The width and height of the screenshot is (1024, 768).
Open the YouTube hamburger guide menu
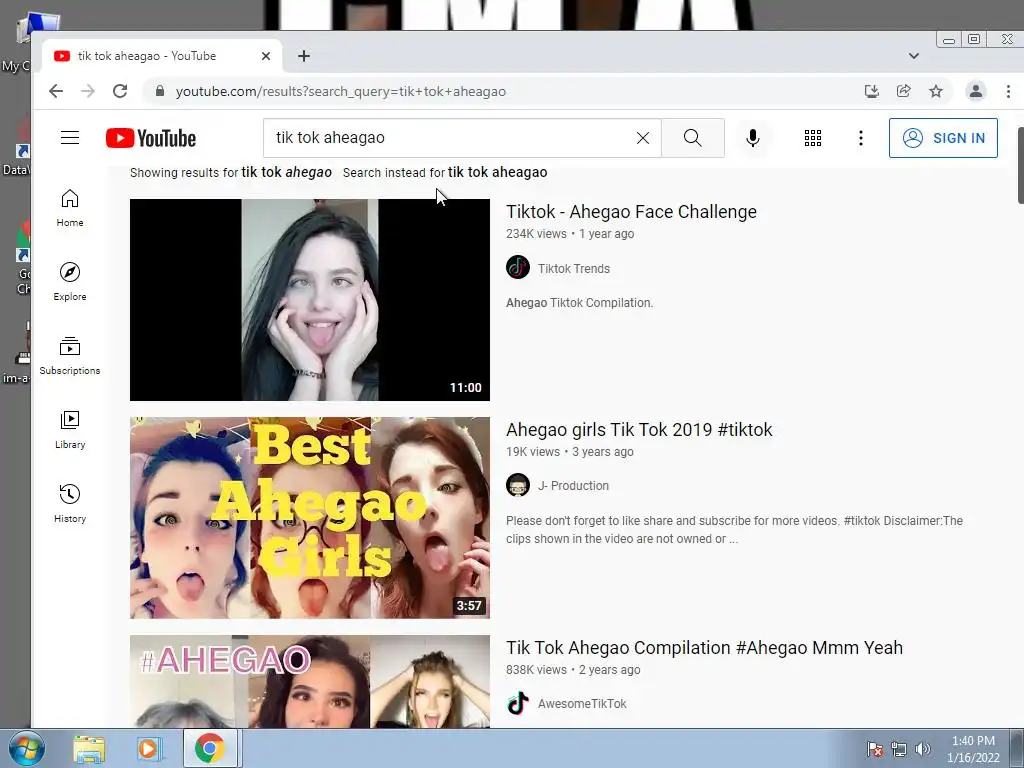tap(70, 138)
